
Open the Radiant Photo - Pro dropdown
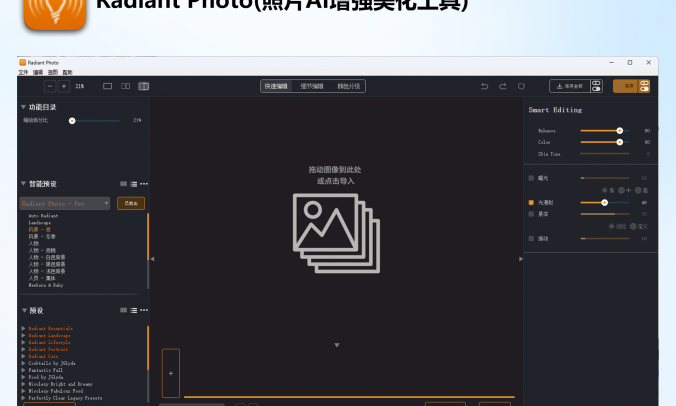coord(65,203)
